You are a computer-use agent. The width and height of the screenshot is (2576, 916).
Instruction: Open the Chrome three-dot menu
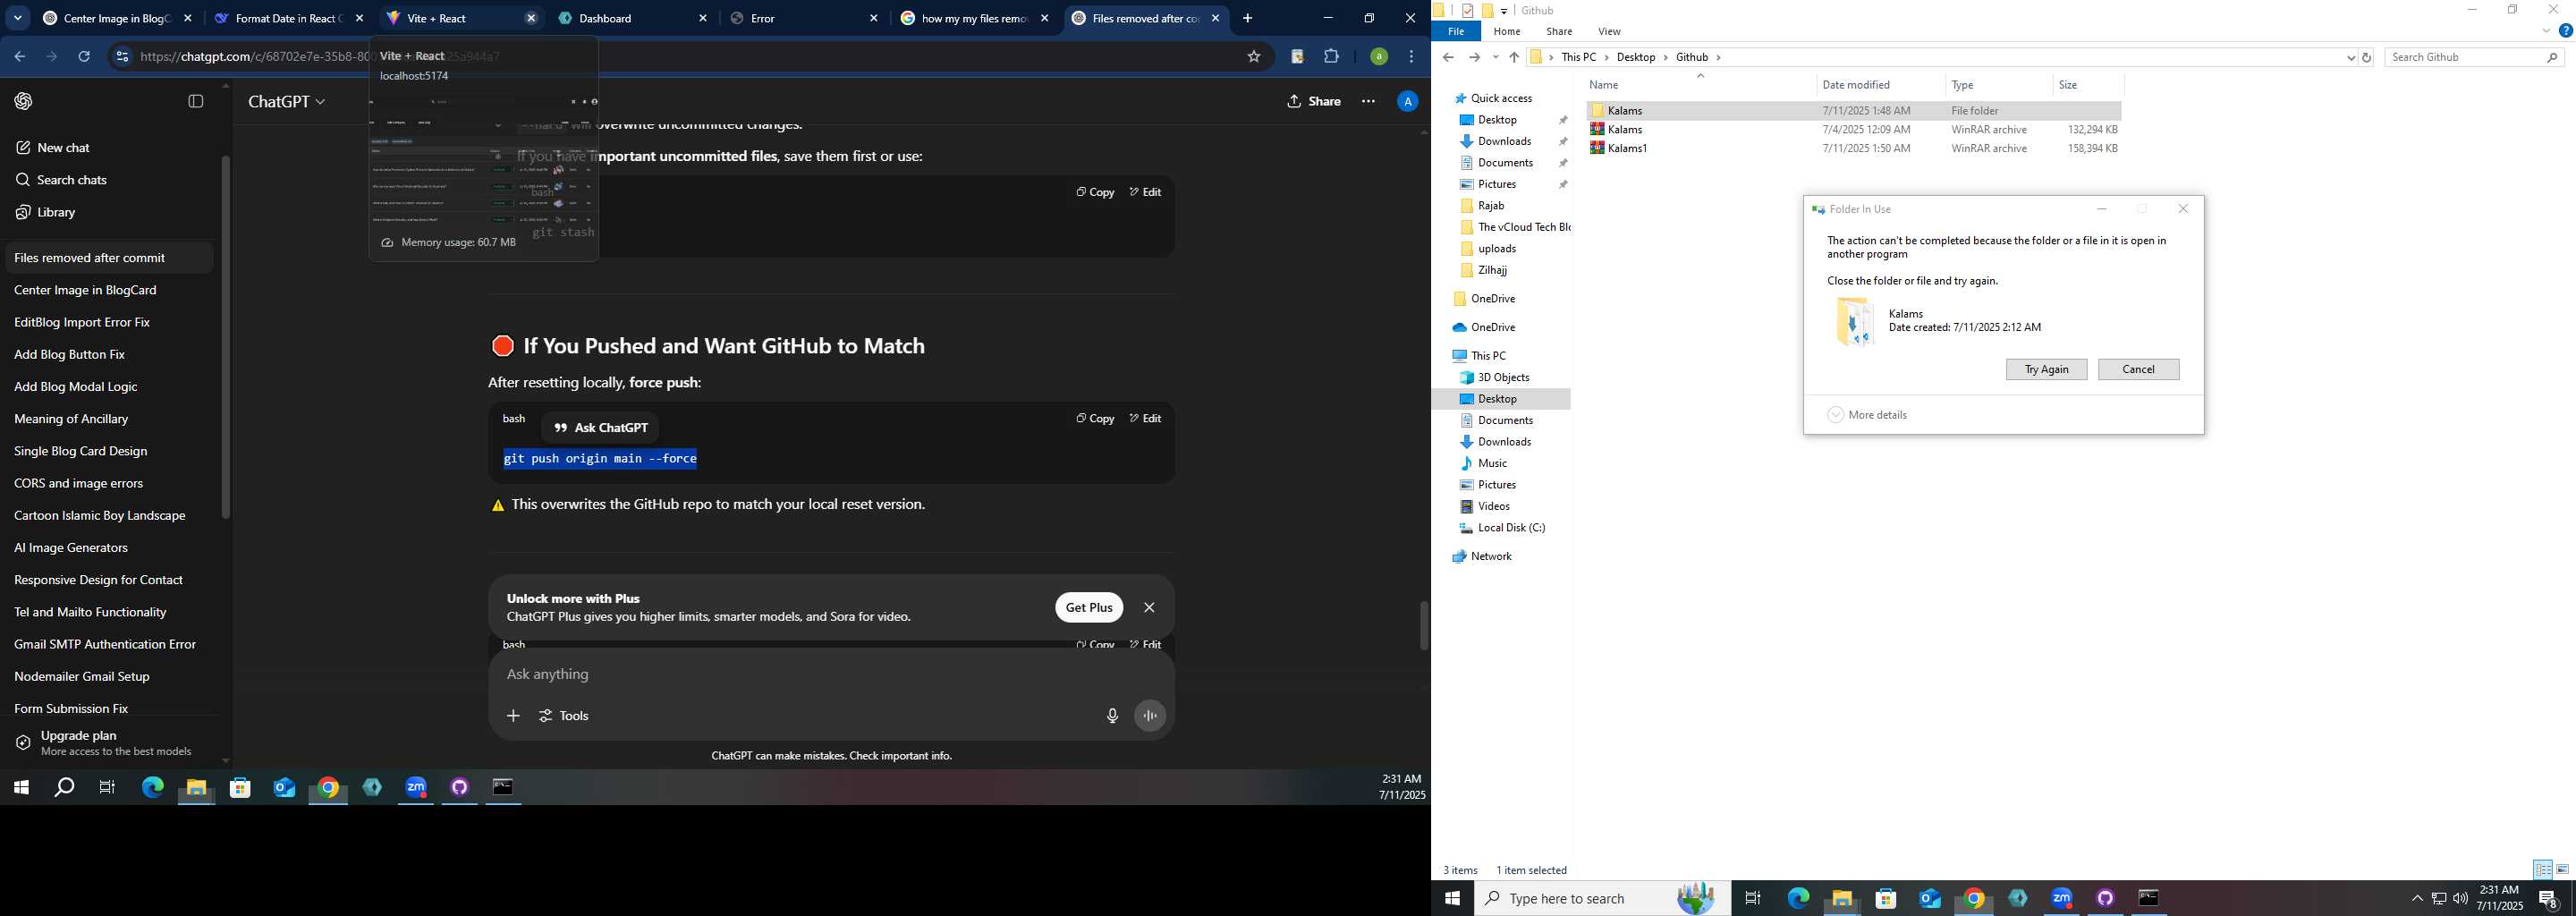pos(1411,57)
